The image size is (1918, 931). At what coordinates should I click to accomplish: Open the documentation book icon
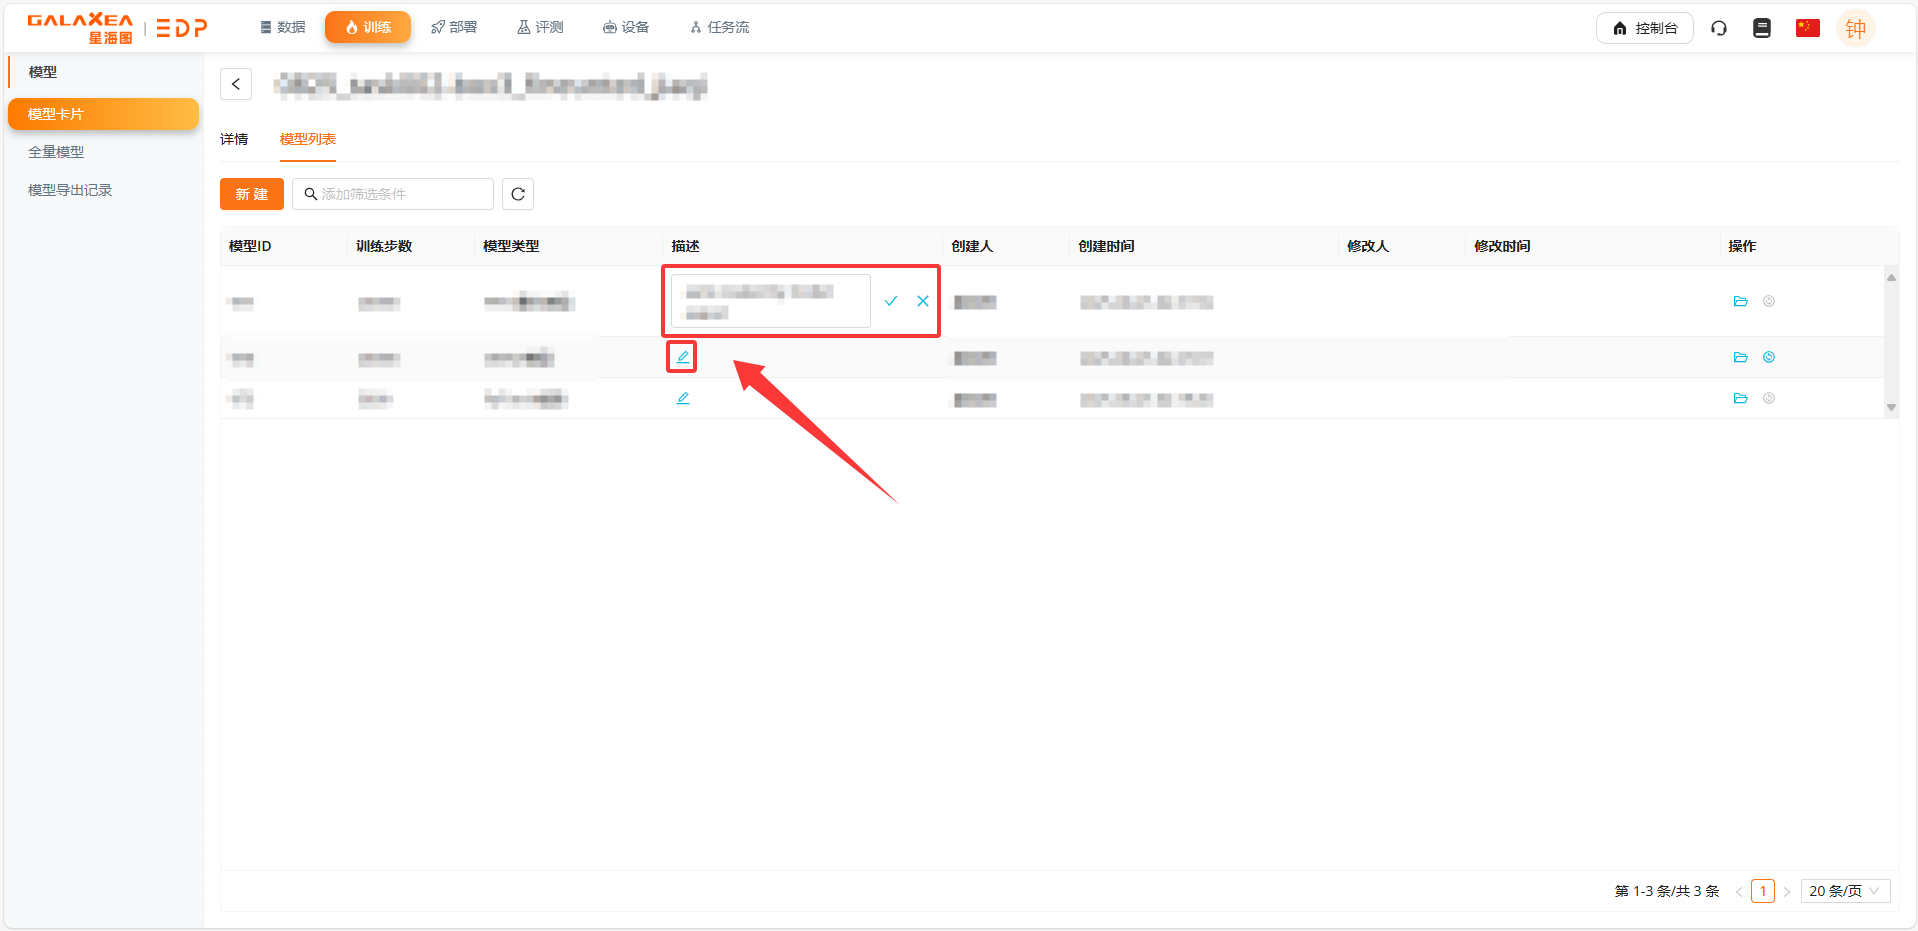pyautogui.click(x=1762, y=28)
